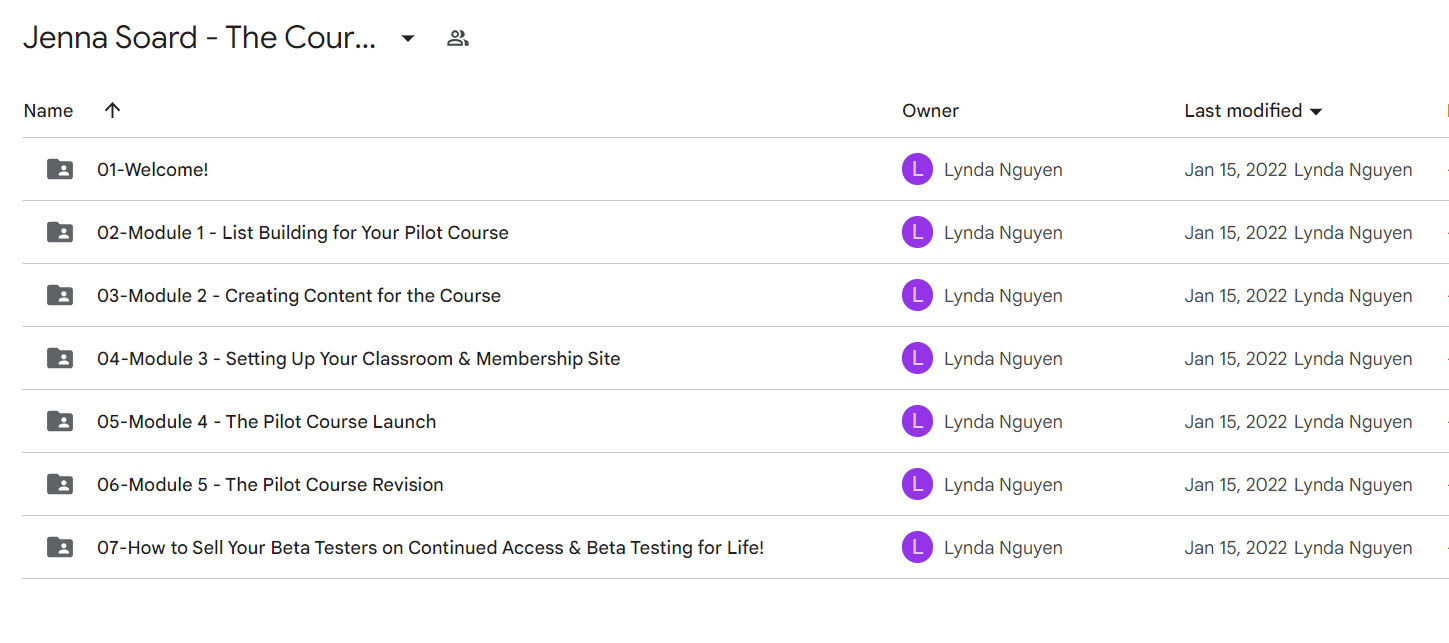Image resolution: width=1449 pixels, height=643 pixels.
Task: Click owner name Lynda Nguyen in 02-Module 1 row
Action: 1003,233
